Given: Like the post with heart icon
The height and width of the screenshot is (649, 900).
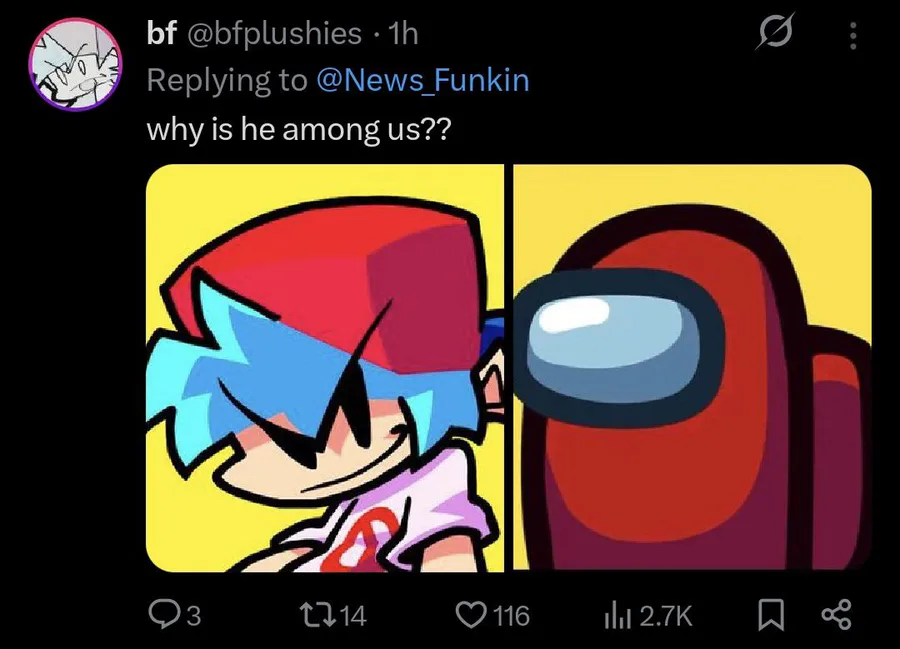Looking at the screenshot, I should 471,615.
